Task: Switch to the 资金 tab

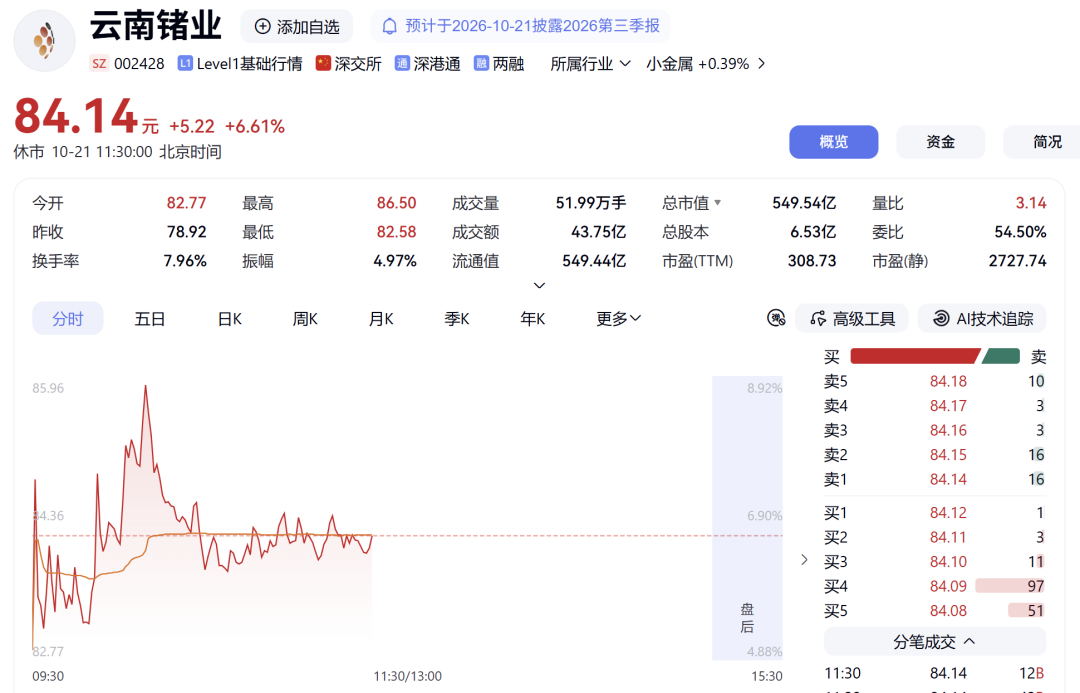Action: pos(940,142)
